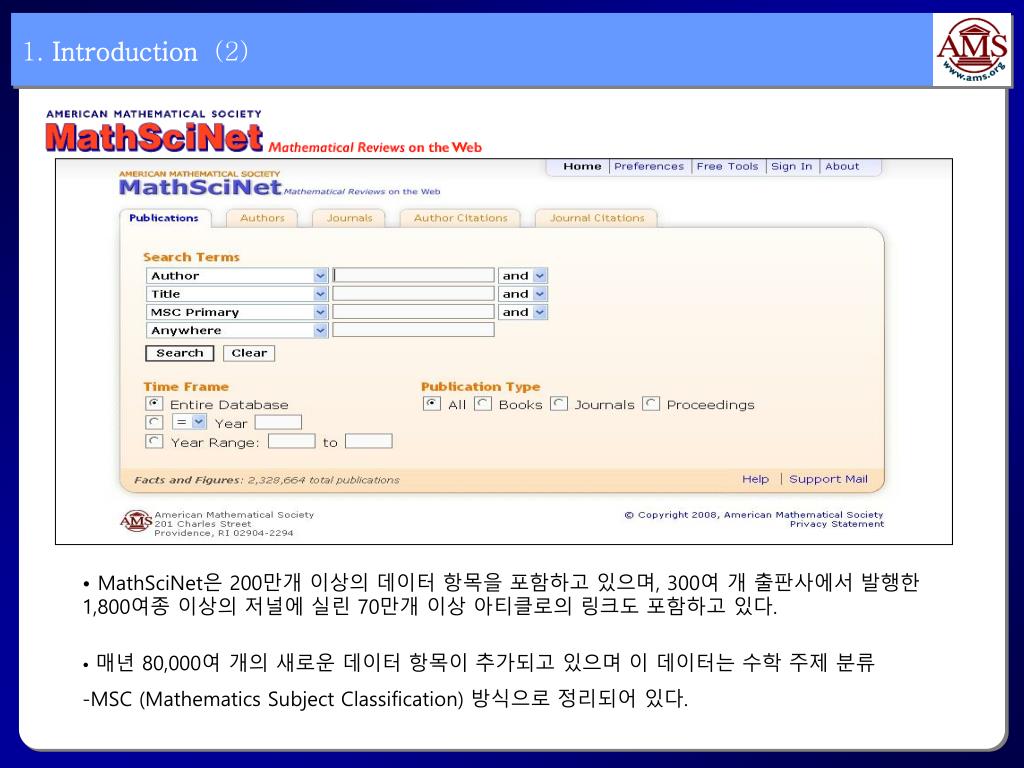The width and height of the screenshot is (1024, 768).
Task: Open the About menu item
Action: pyautogui.click(x=842, y=167)
